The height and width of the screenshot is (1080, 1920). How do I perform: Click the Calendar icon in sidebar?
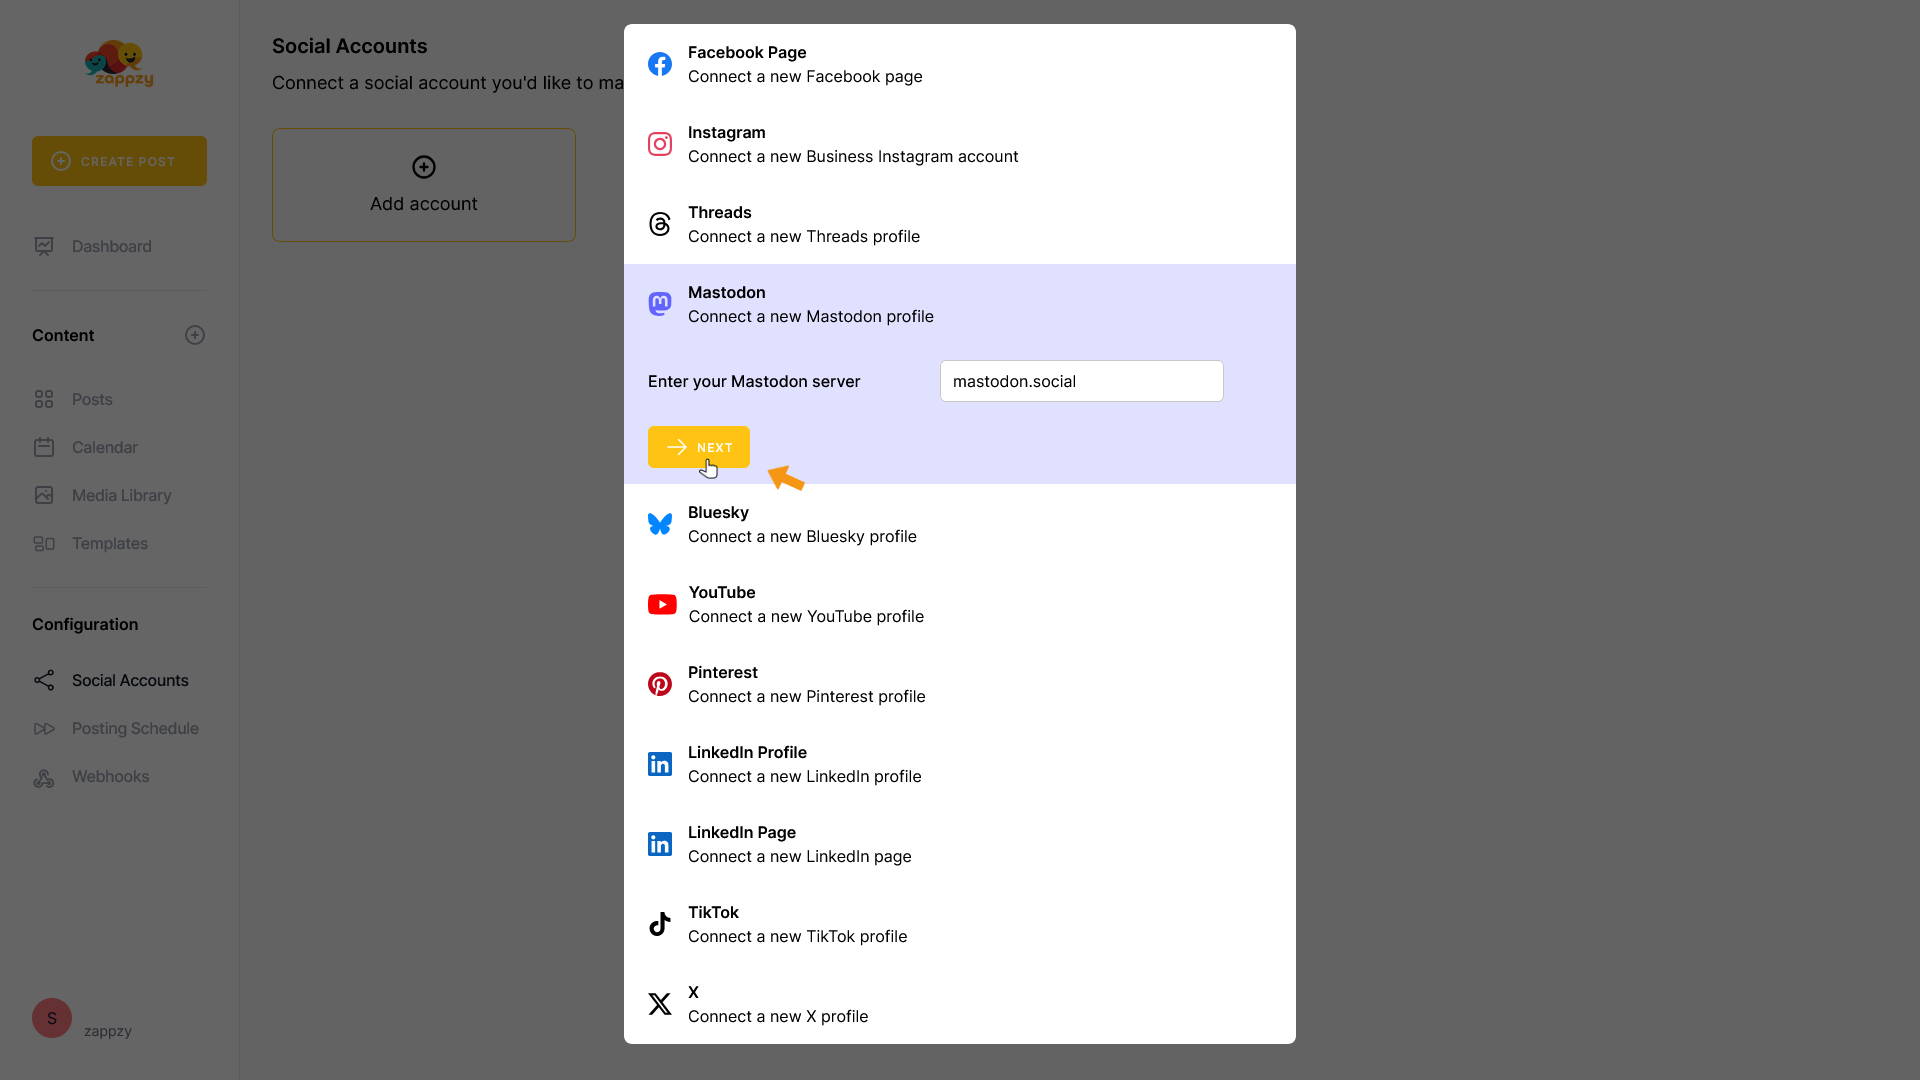click(44, 447)
